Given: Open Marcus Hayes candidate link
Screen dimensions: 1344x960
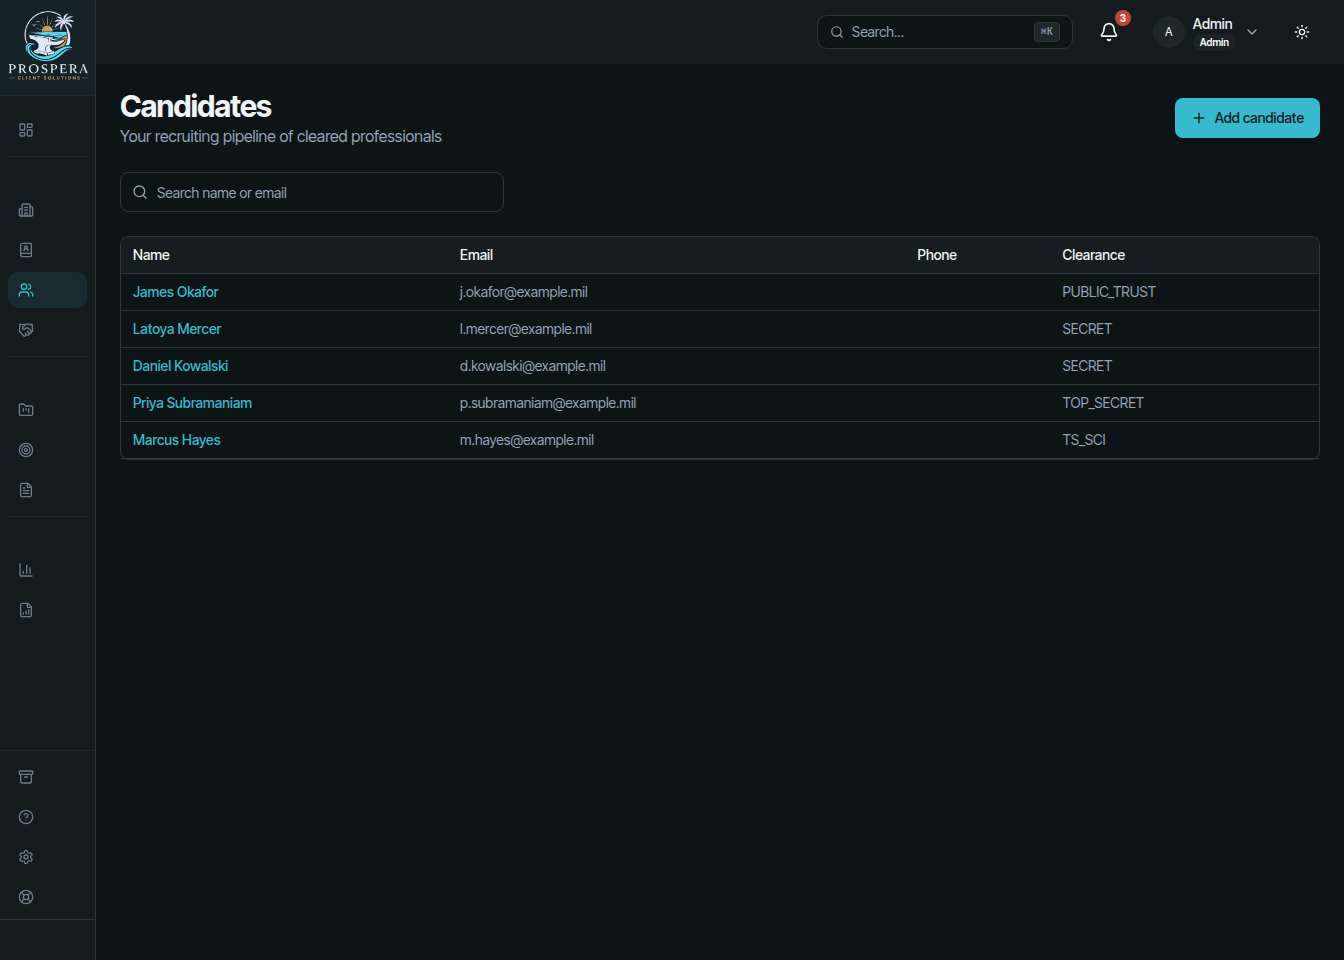Looking at the screenshot, I should 176,440.
